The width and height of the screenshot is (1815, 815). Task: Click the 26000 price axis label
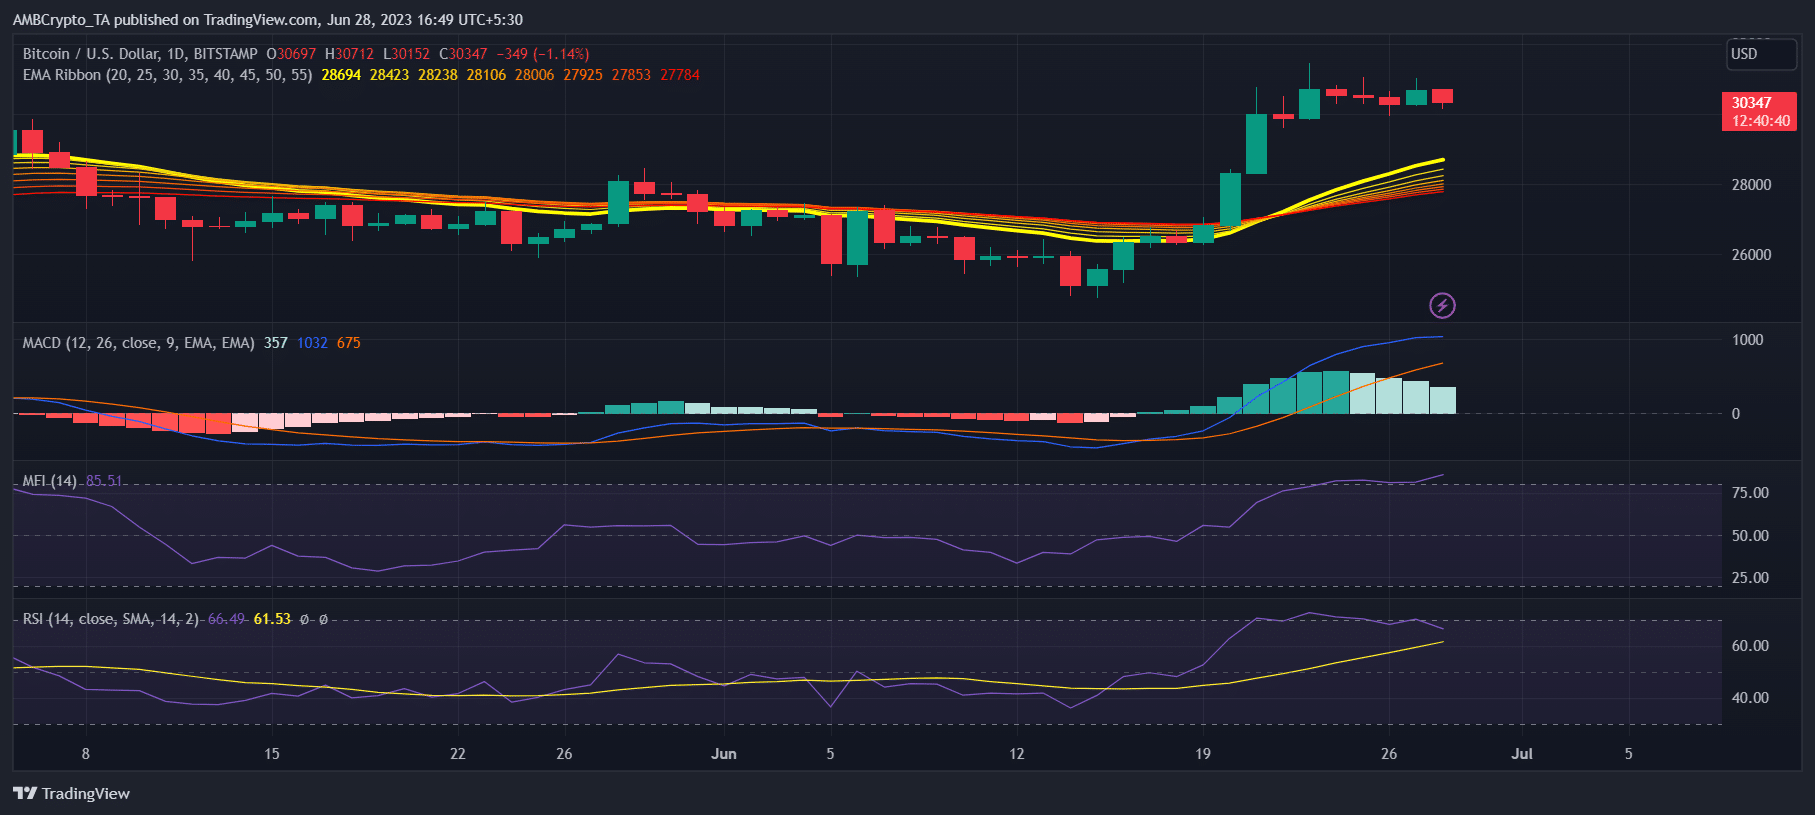click(1751, 255)
